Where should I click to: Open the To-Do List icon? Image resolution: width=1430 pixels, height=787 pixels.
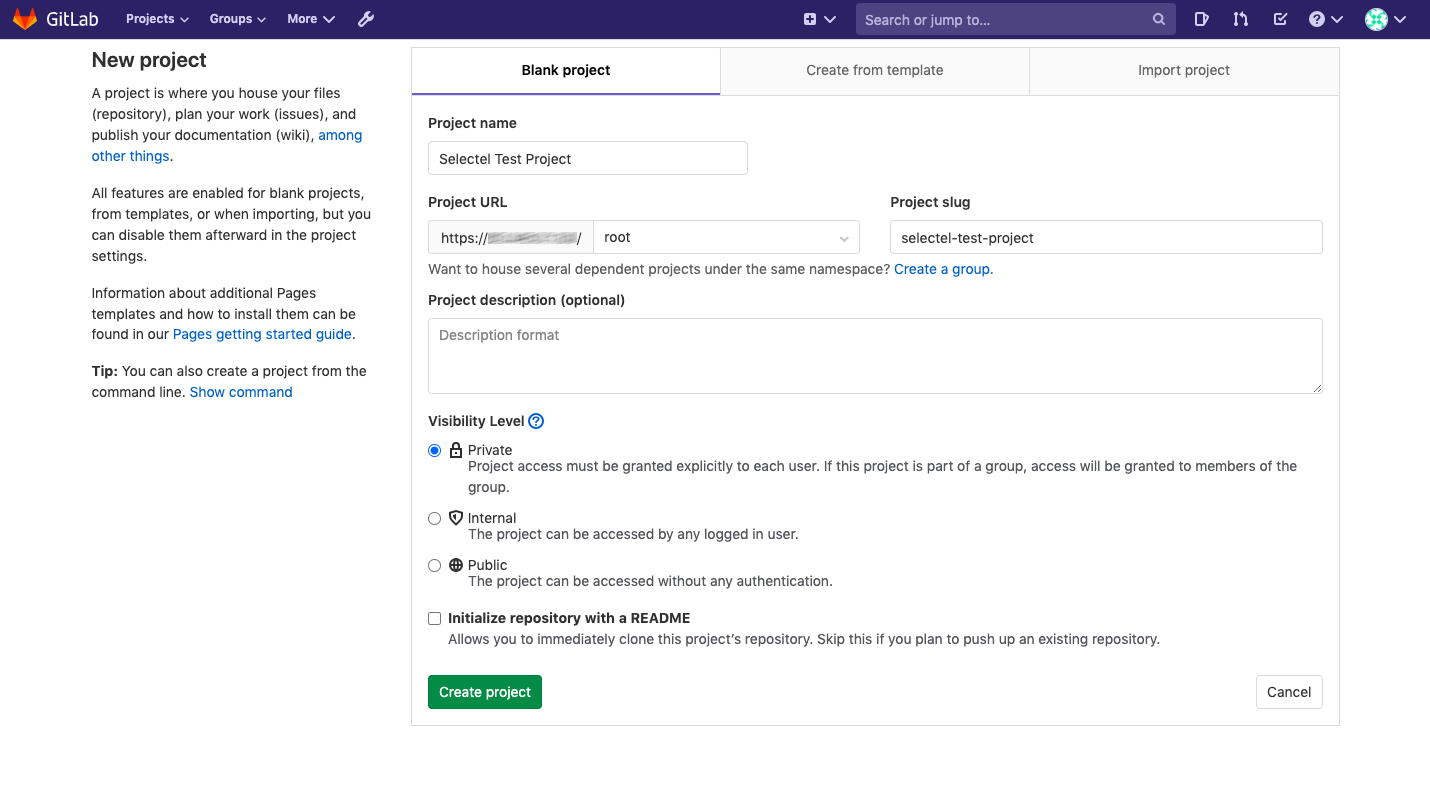[1280, 18]
